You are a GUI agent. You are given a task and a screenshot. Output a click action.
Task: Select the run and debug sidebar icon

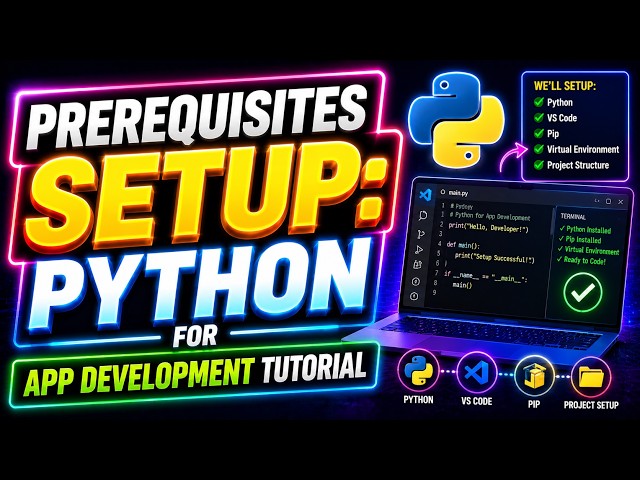(x=419, y=250)
